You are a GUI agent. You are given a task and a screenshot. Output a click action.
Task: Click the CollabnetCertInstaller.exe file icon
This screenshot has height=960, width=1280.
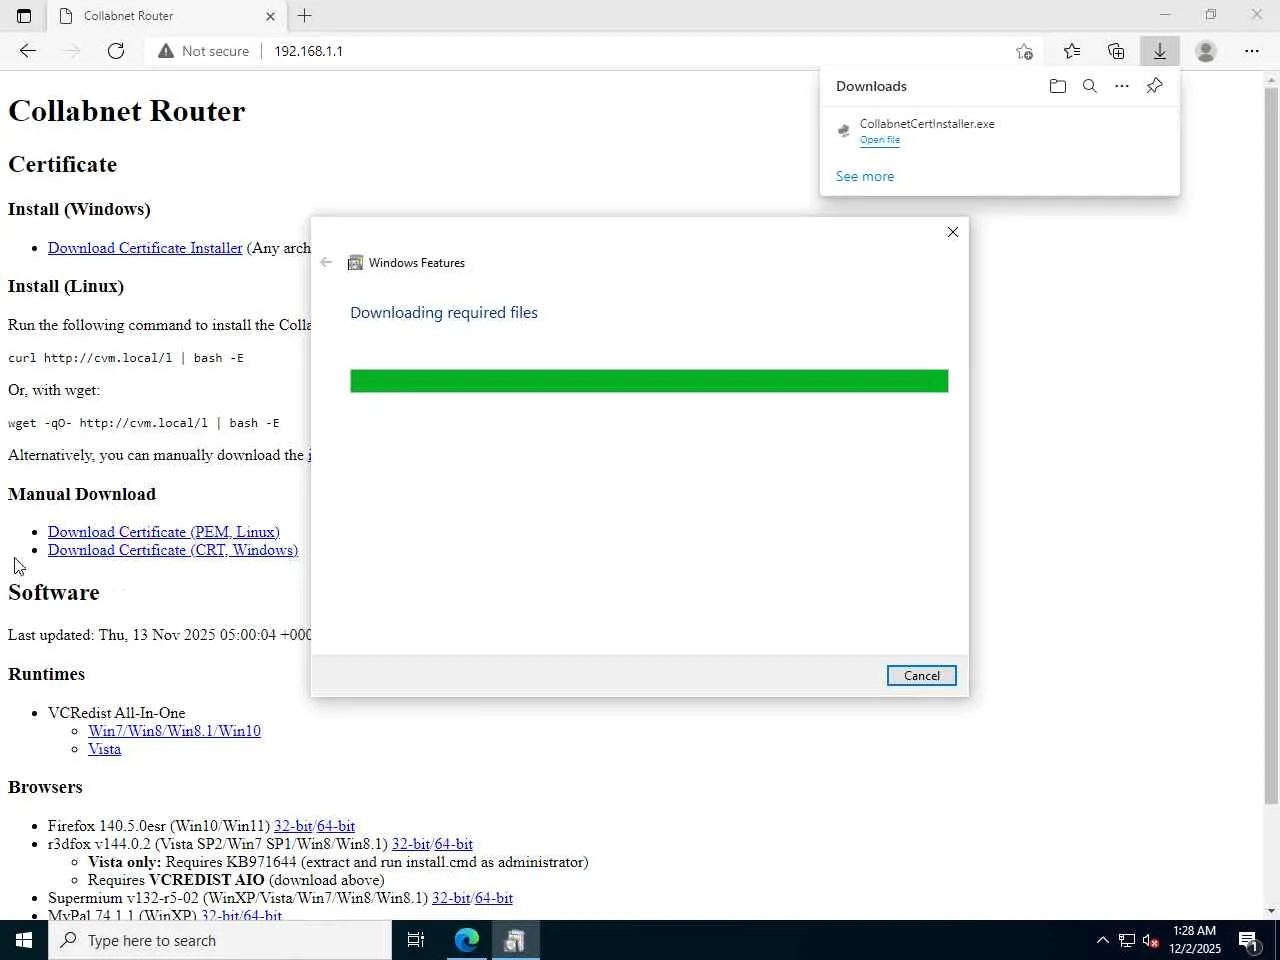point(844,131)
